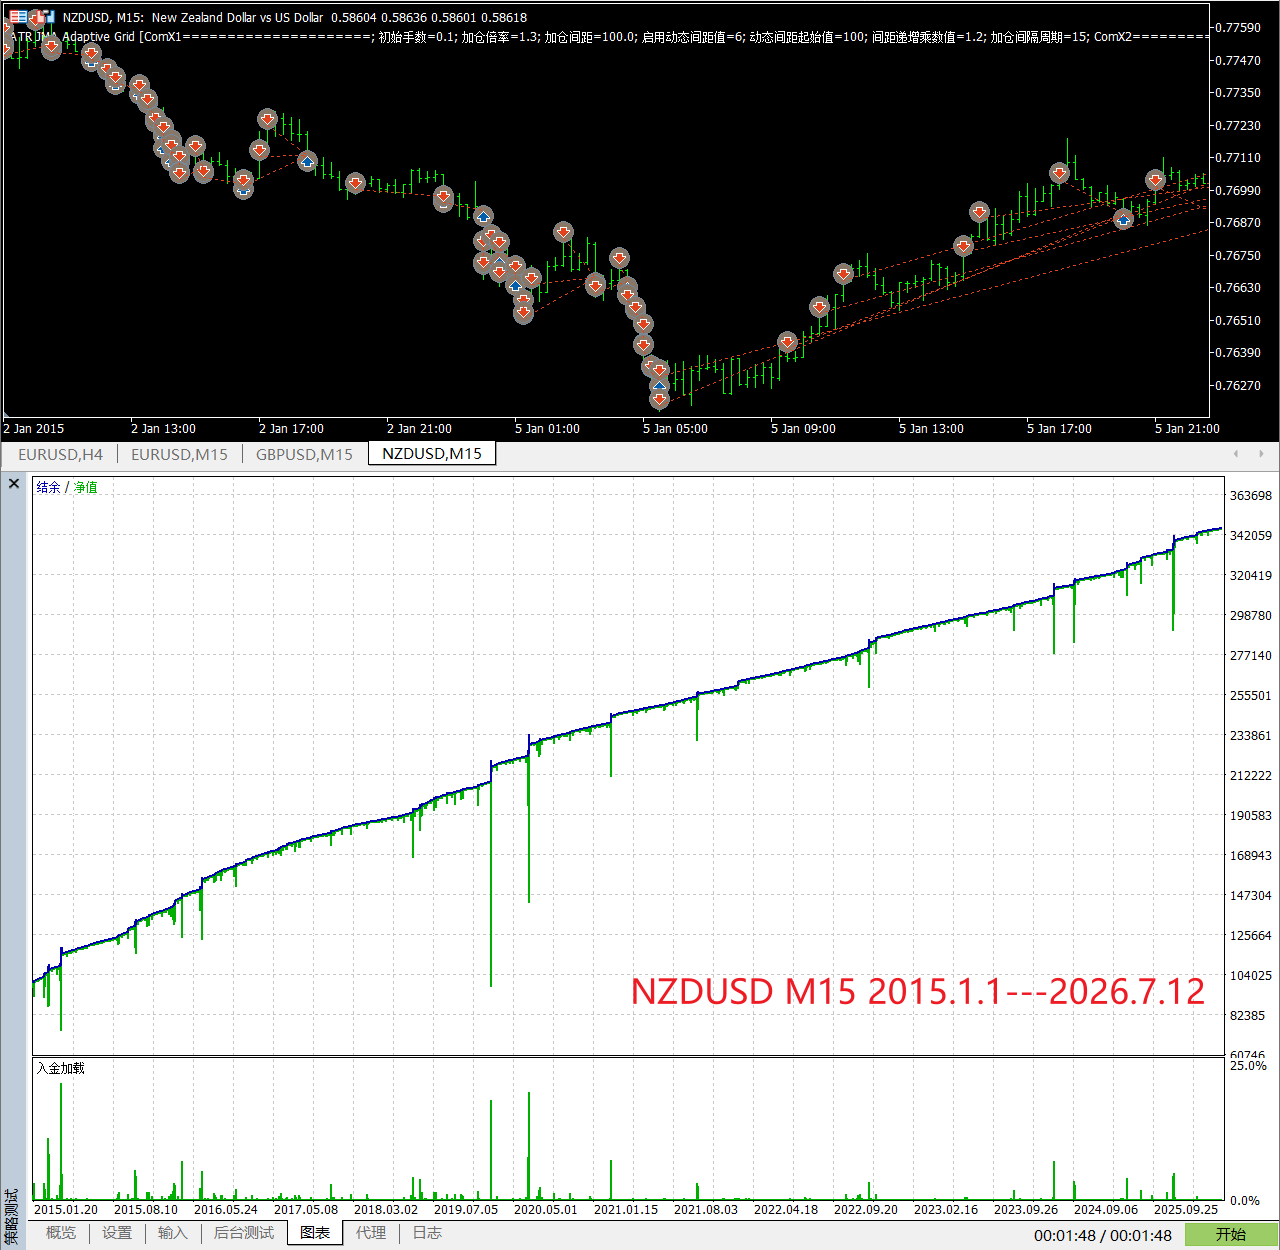
Task: Click the blue buy arrow between 5 Jan 17:00 and 21:00
Action: point(1123,219)
